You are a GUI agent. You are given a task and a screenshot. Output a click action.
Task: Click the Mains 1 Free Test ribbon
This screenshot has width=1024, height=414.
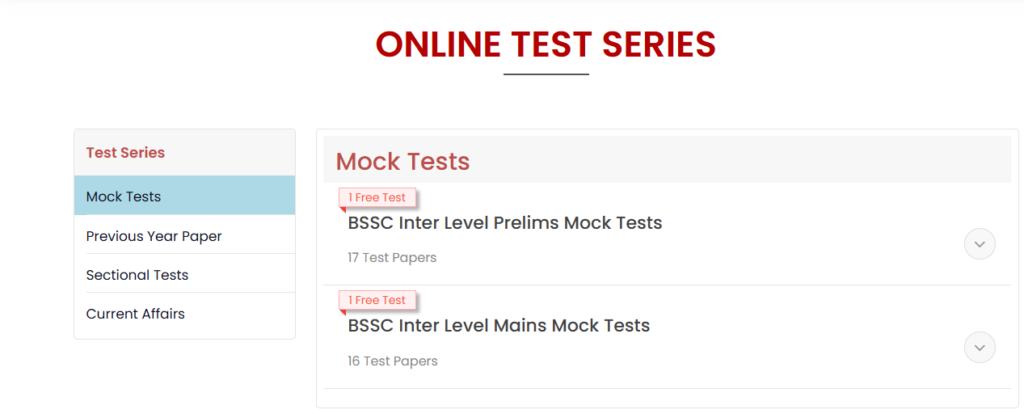tap(377, 300)
